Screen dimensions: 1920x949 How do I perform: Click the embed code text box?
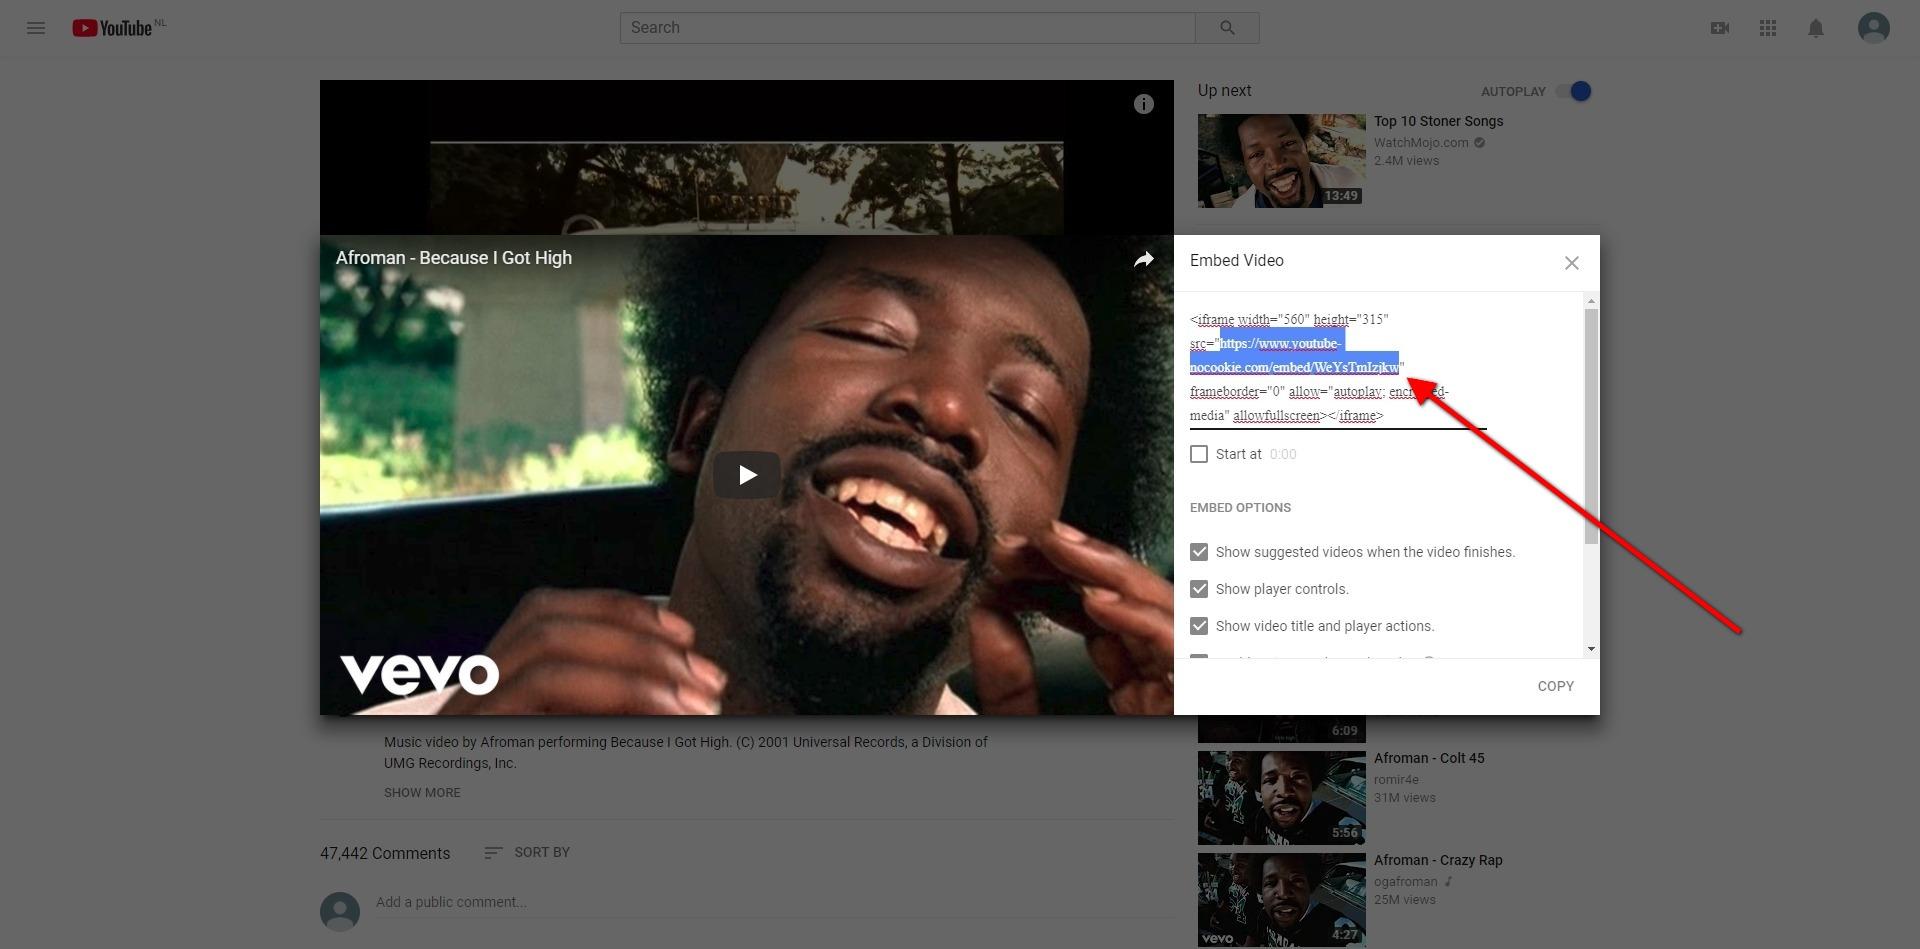[1338, 368]
